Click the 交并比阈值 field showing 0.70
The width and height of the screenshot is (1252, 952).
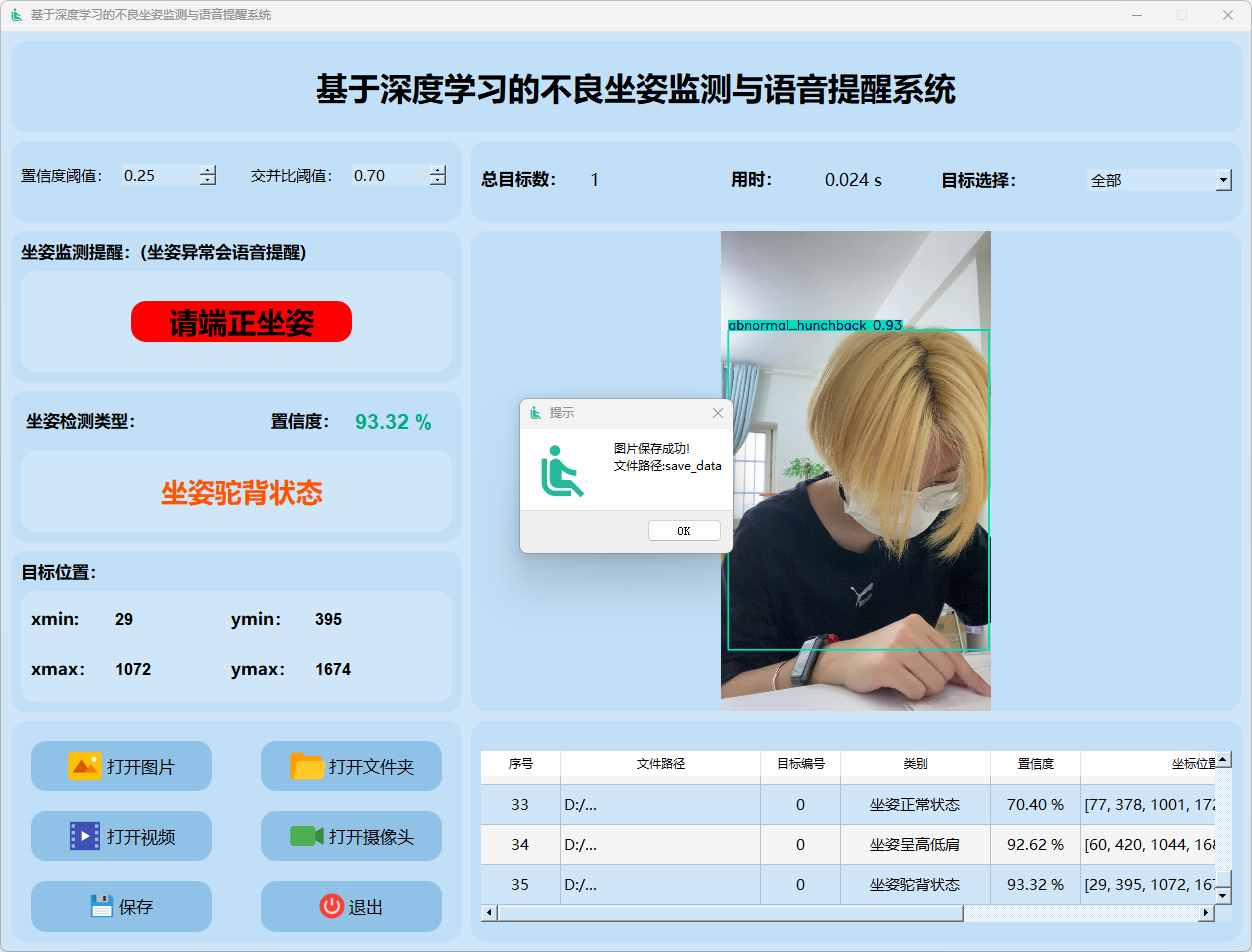(x=388, y=176)
